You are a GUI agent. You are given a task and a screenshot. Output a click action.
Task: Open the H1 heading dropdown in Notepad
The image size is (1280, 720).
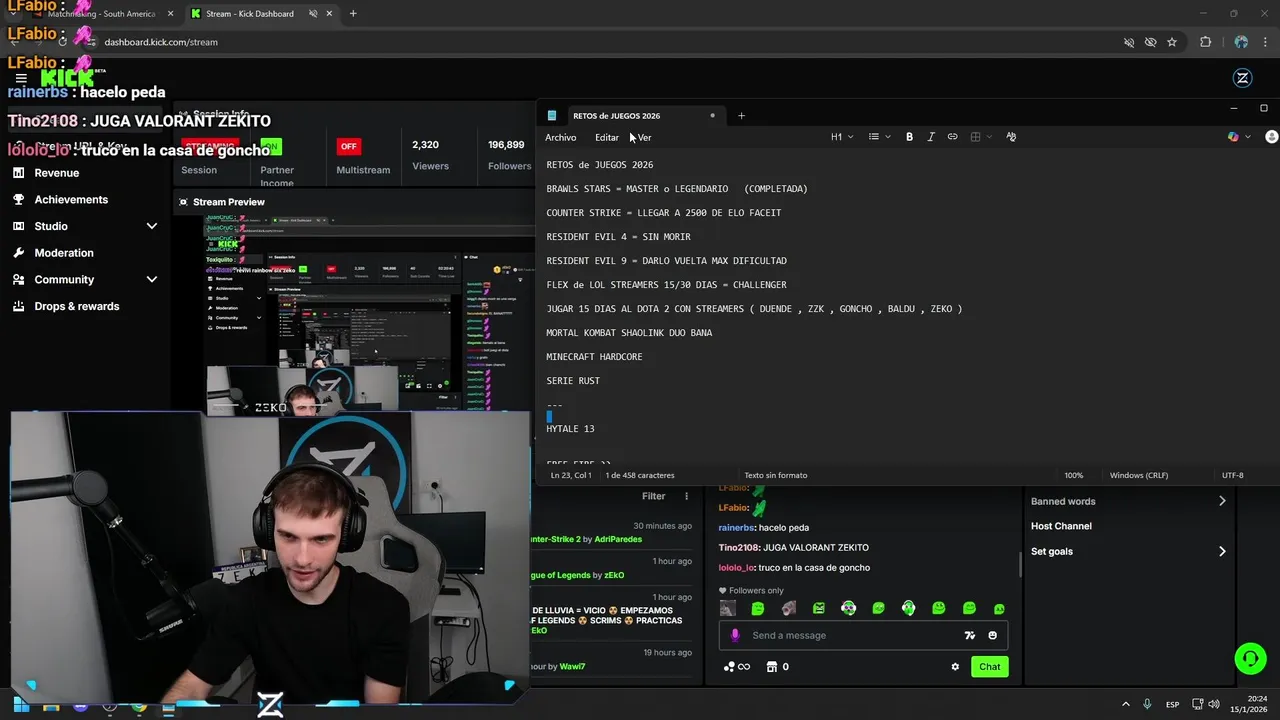(841, 137)
